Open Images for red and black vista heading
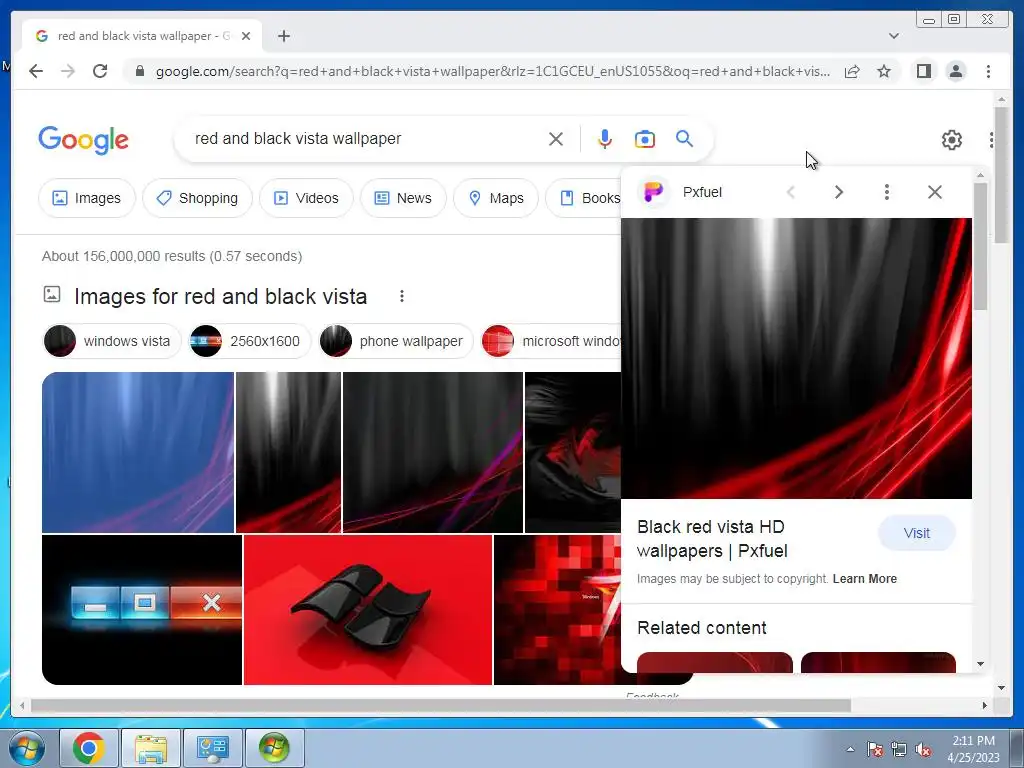This screenshot has width=1024, height=768. [220, 296]
